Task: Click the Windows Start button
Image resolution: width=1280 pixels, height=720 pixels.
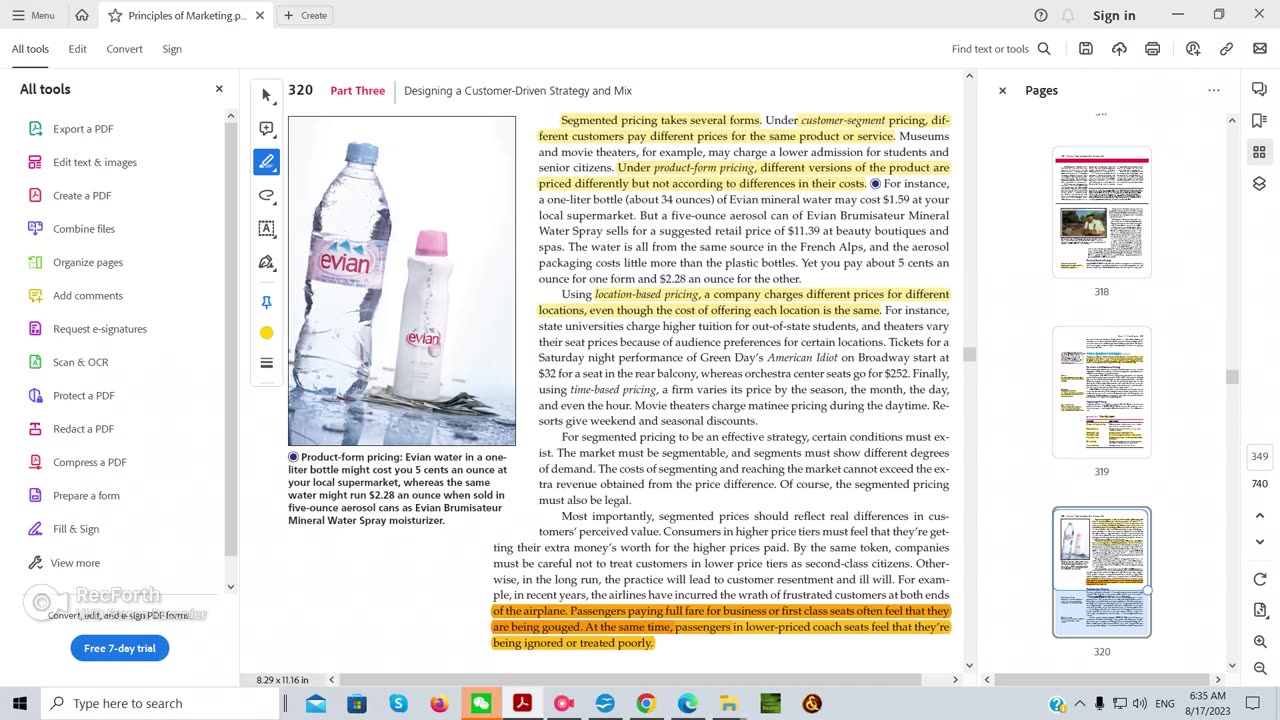Action: click(20, 703)
